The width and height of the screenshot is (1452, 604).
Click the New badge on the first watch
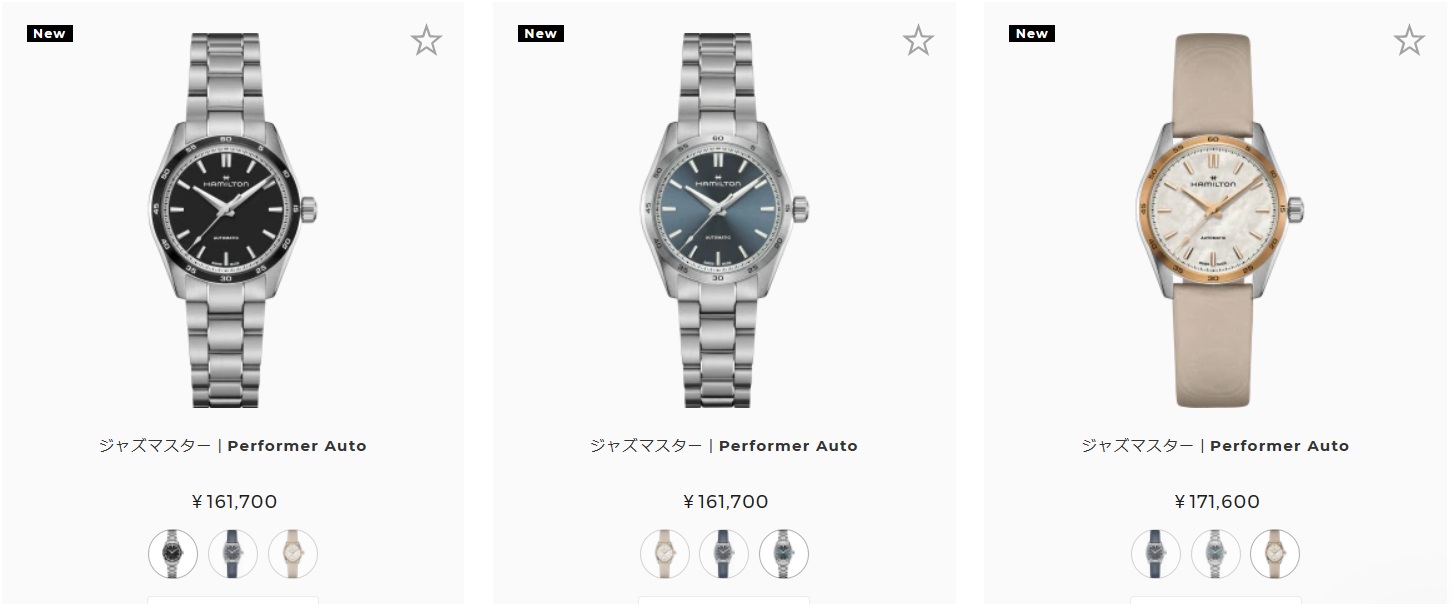click(x=49, y=33)
